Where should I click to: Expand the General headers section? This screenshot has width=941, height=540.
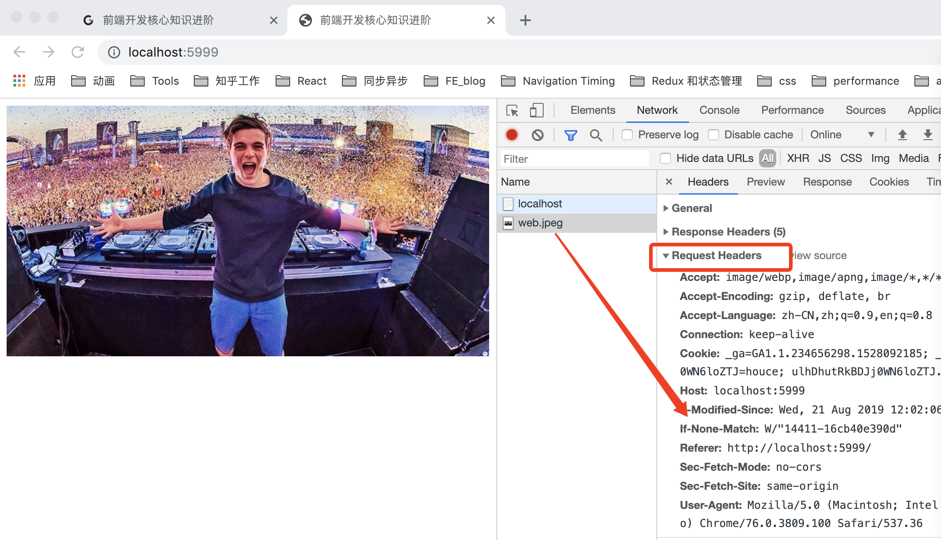tap(688, 208)
